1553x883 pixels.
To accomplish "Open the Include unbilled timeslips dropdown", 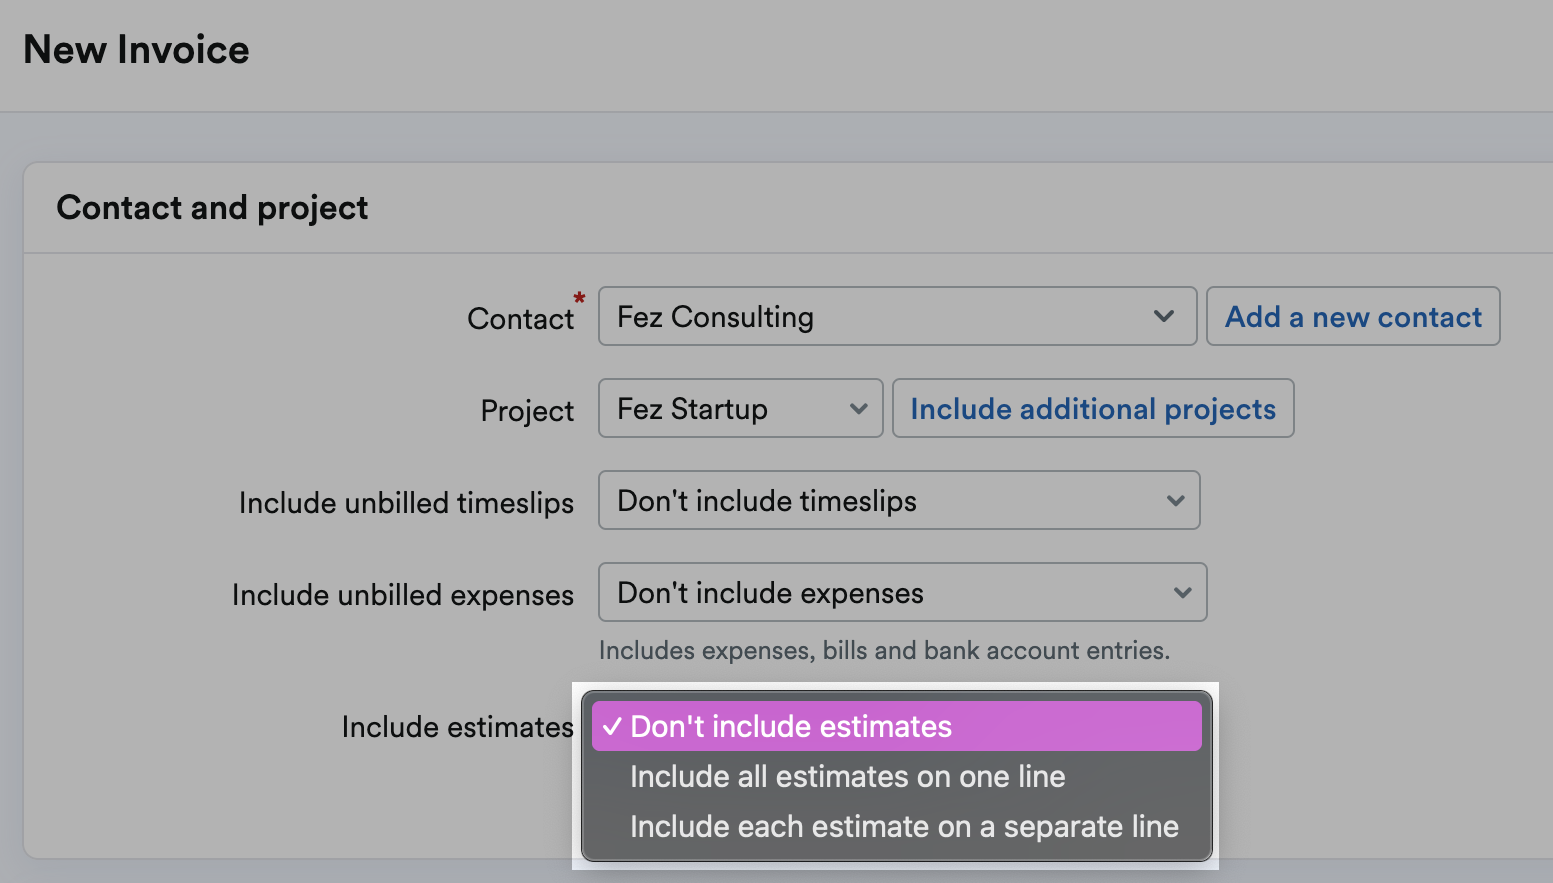I will point(899,500).
